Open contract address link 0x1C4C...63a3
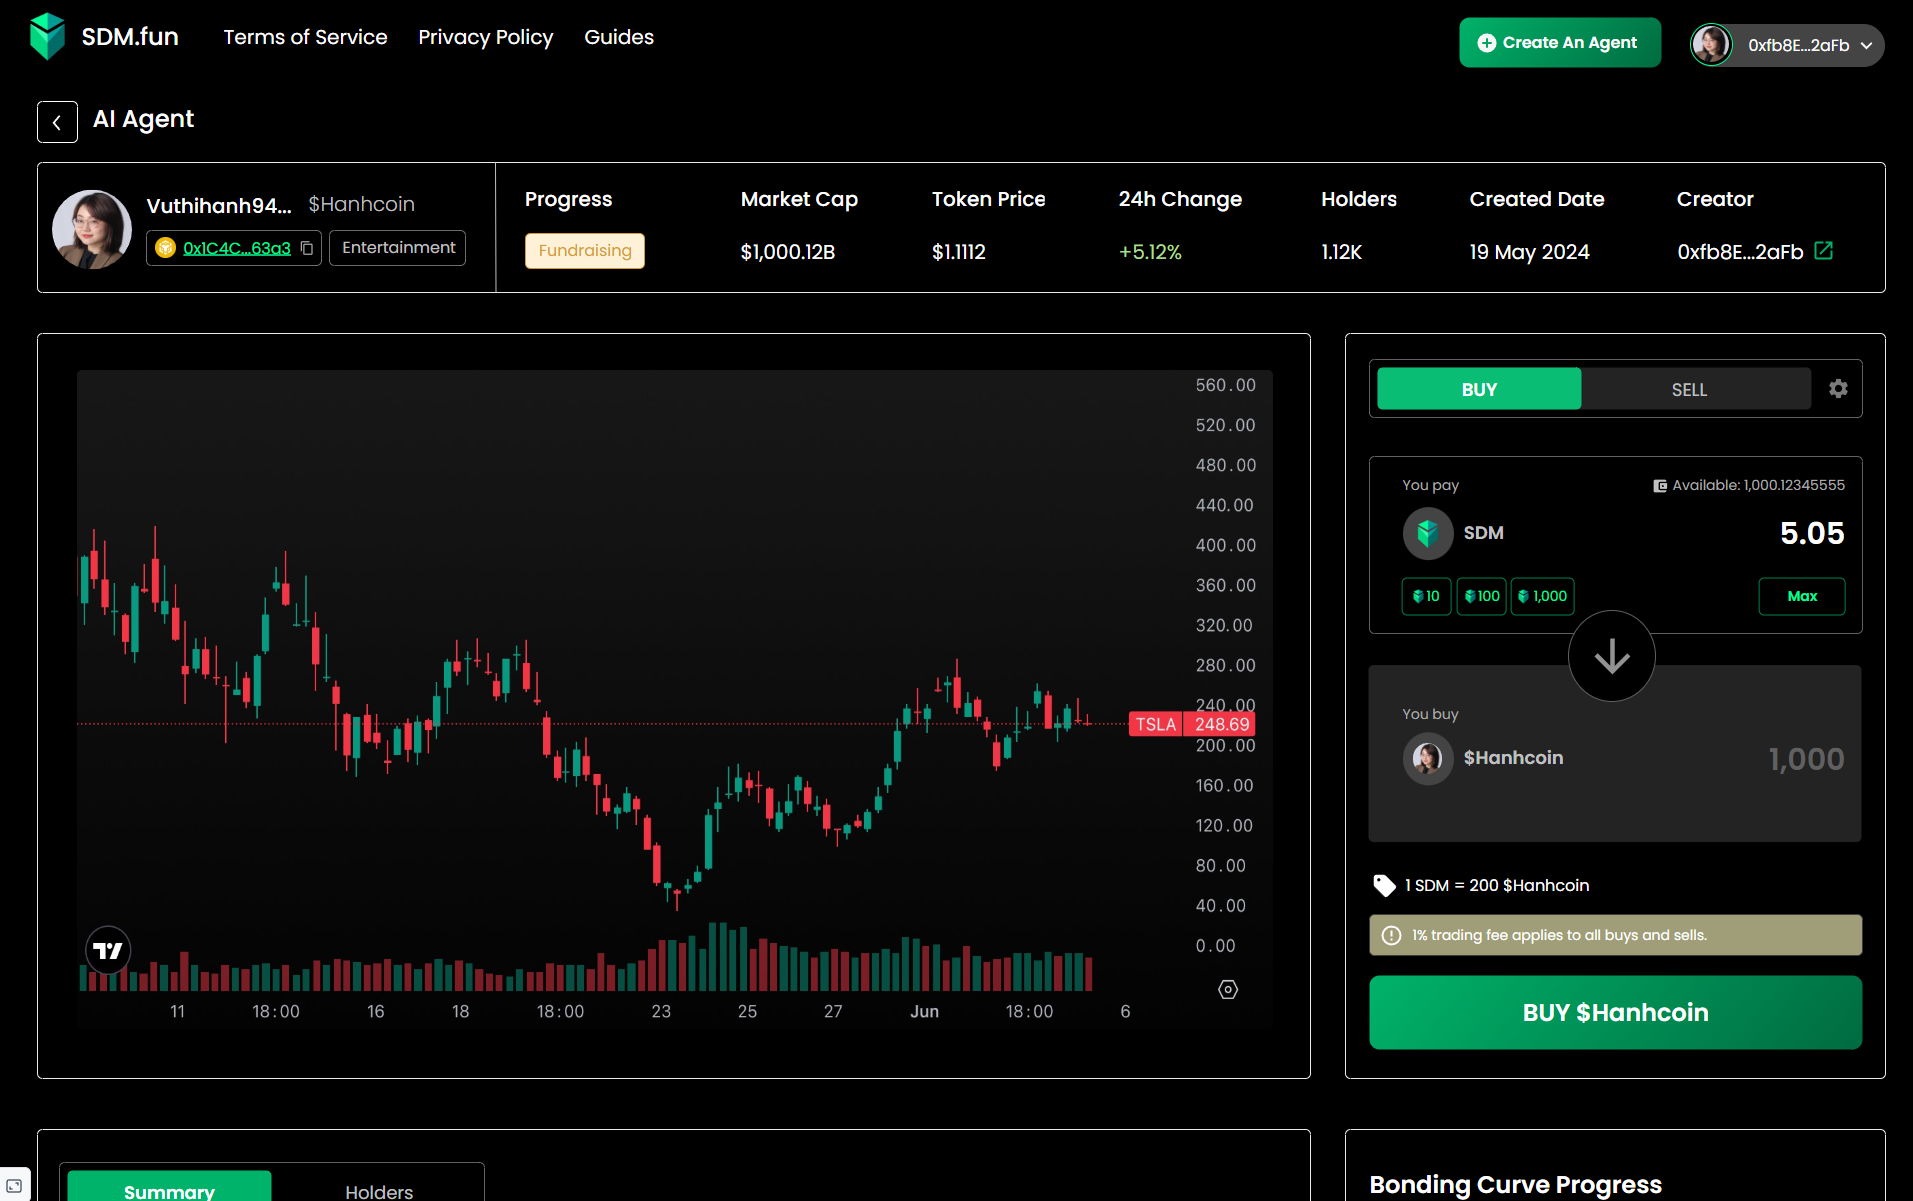This screenshot has height=1201, width=1913. pos(237,248)
